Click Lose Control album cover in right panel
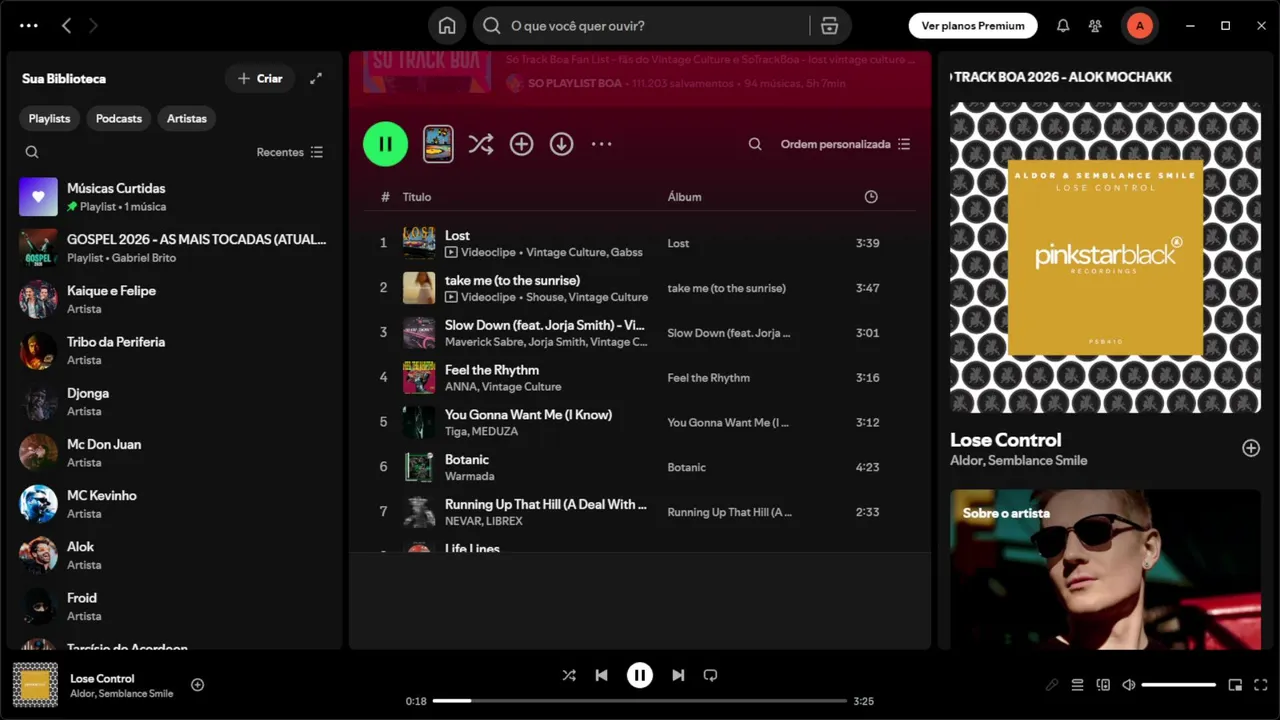This screenshot has width=1280, height=720. pos(1105,257)
